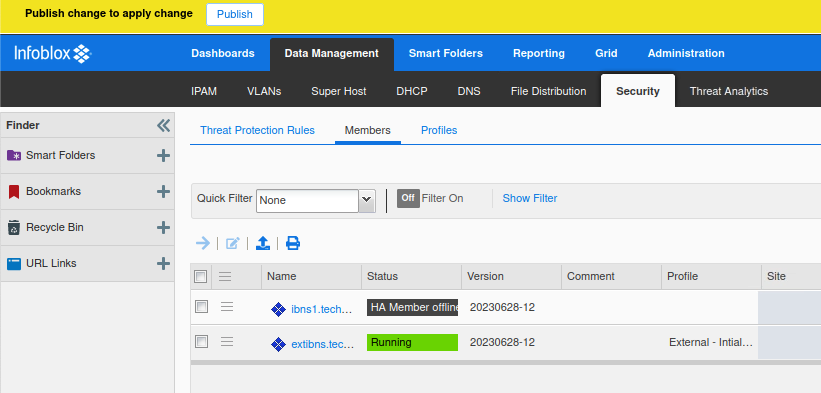The height and width of the screenshot is (393, 821).
Task: Click the edit pencil toolbar icon
Action: click(232, 243)
